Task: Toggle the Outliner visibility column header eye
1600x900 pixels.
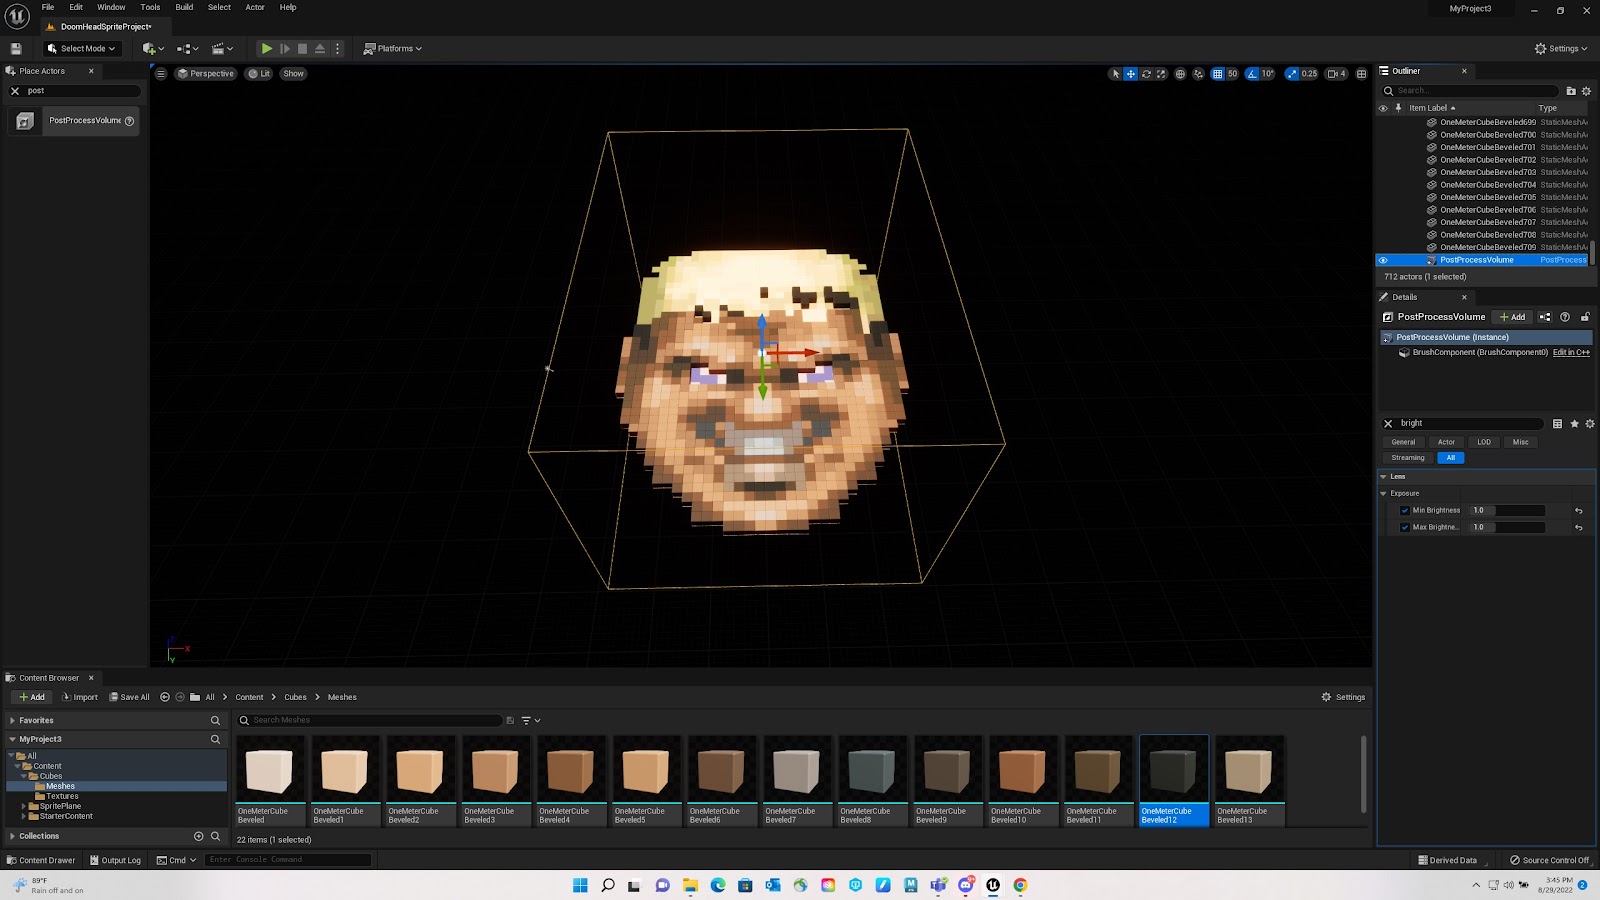Action: 1384,108
